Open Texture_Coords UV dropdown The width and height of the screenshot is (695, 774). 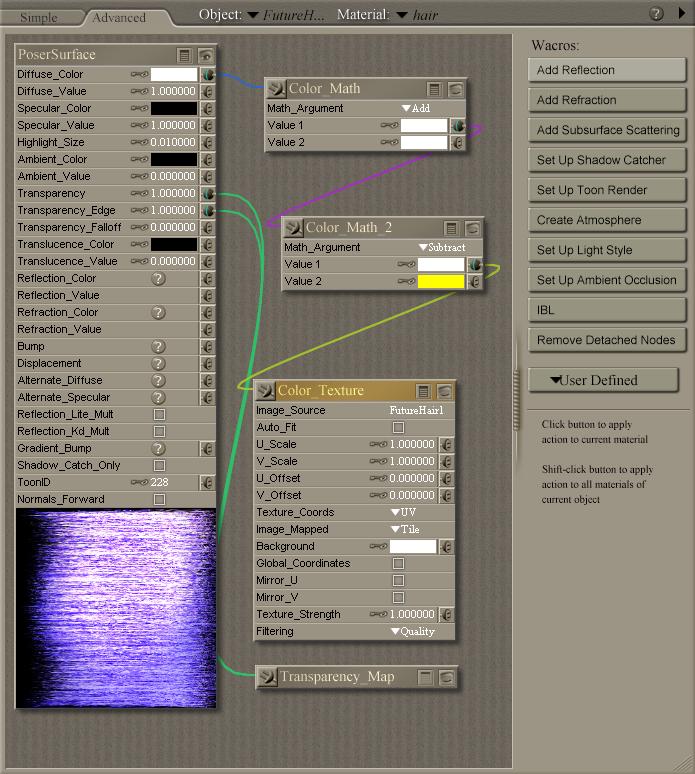click(x=404, y=512)
